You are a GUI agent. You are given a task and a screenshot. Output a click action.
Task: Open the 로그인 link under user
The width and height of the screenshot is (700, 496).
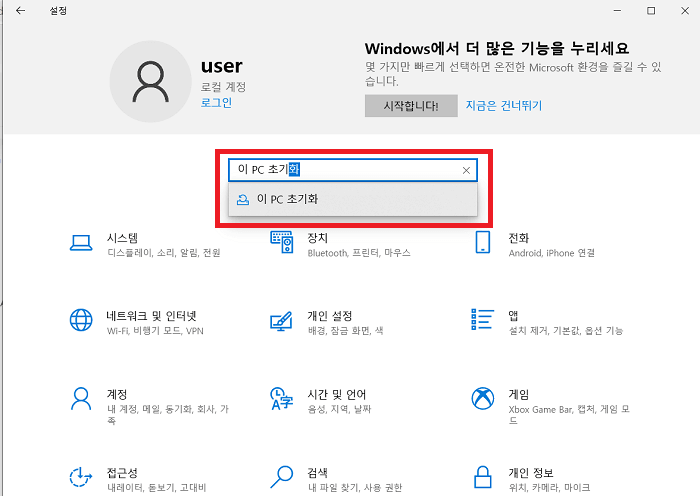(216, 103)
